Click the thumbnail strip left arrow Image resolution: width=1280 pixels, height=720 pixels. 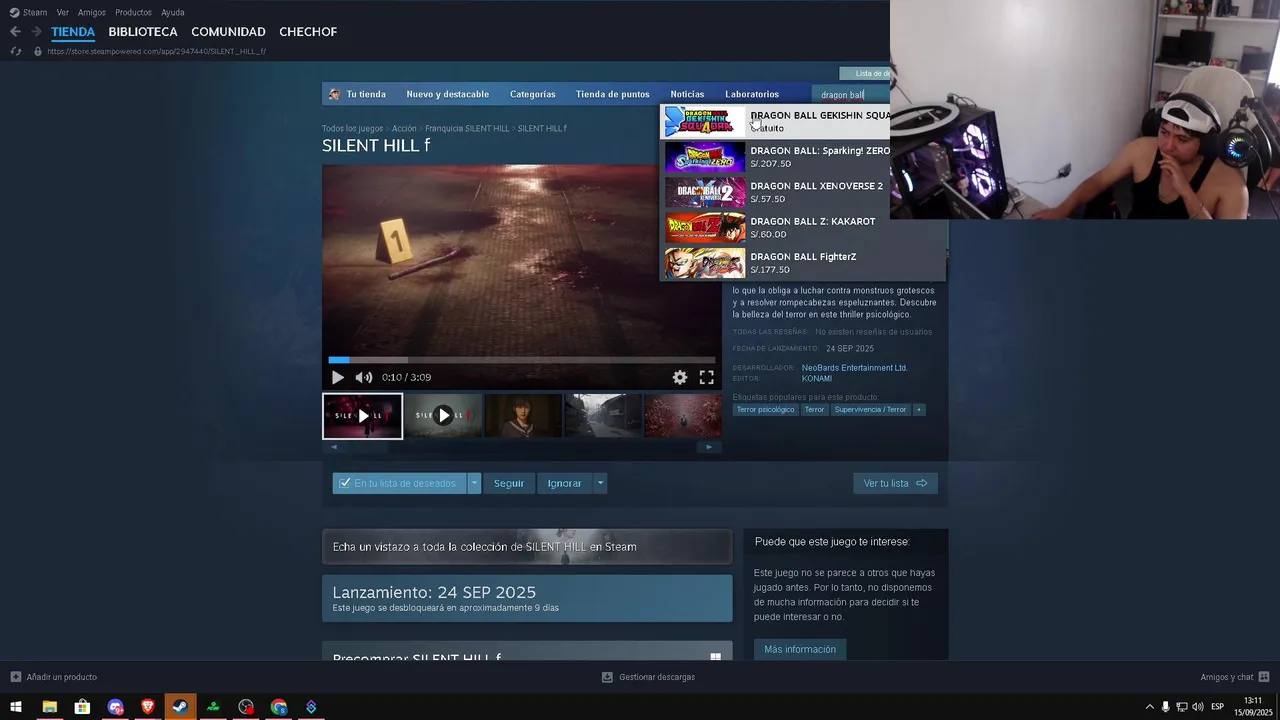coord(334,447)
